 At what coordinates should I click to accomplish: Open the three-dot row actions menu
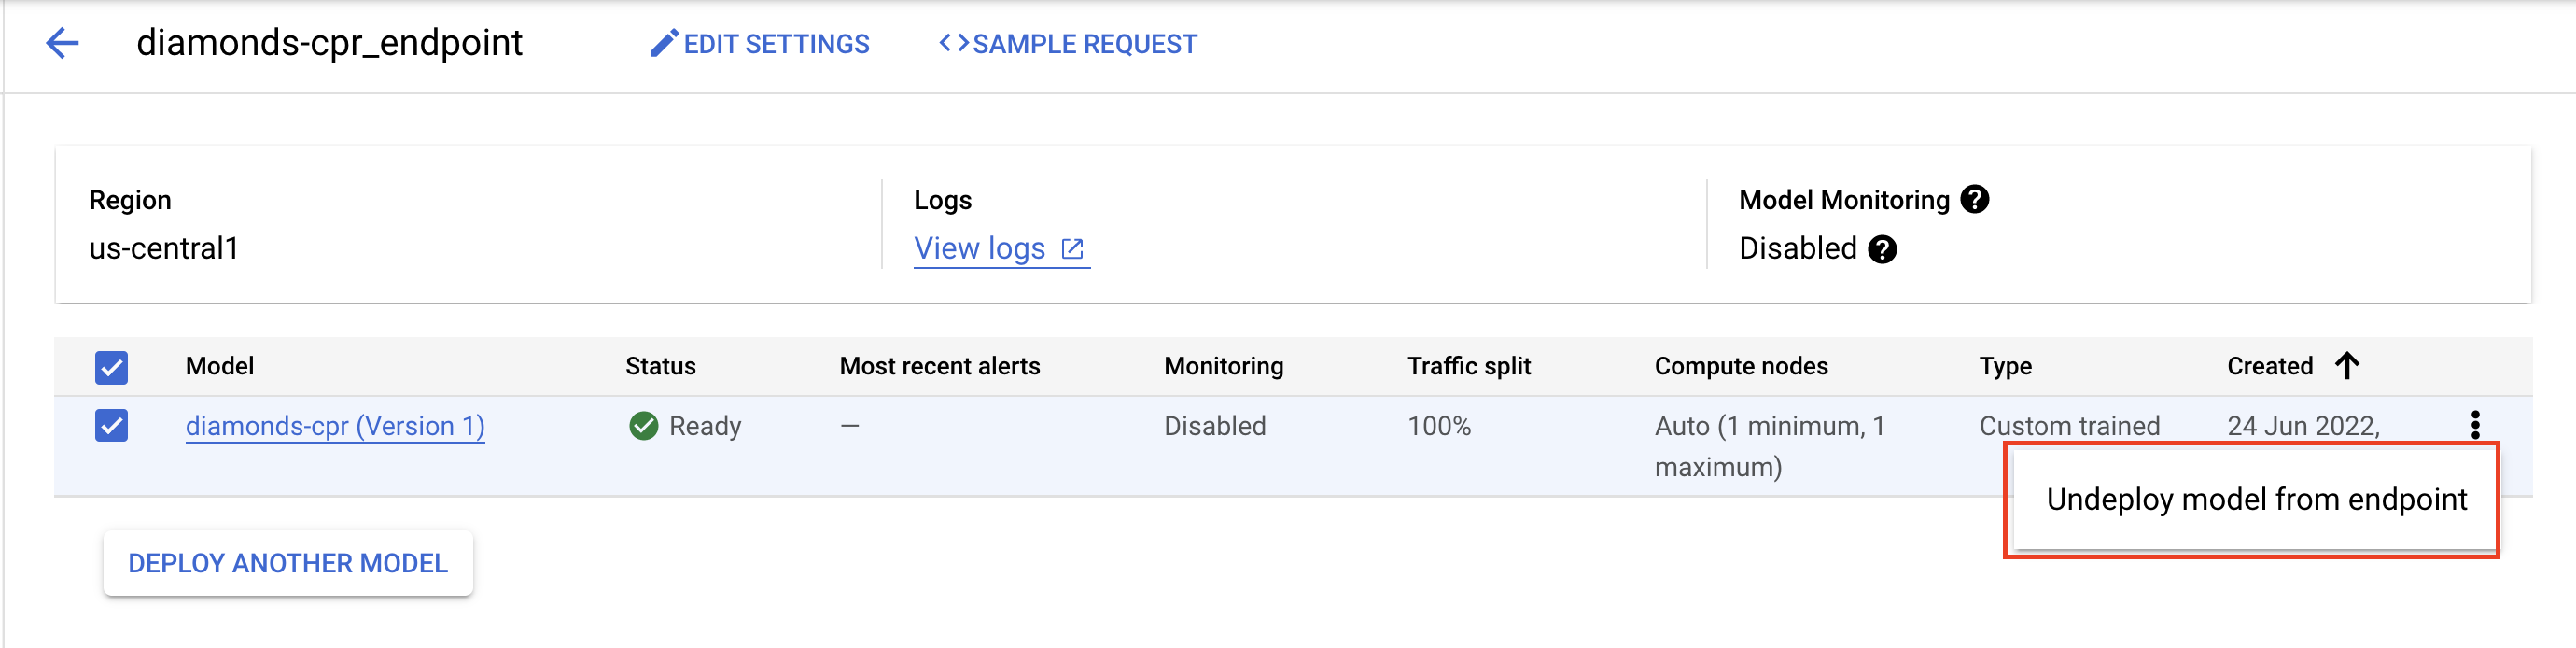coord(2475,425)
